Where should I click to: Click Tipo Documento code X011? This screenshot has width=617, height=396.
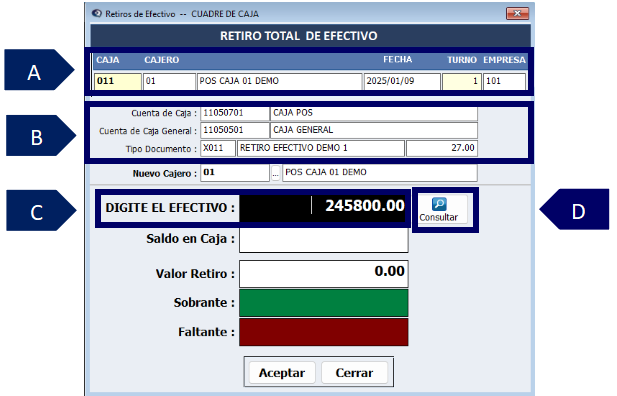(218, 148)
